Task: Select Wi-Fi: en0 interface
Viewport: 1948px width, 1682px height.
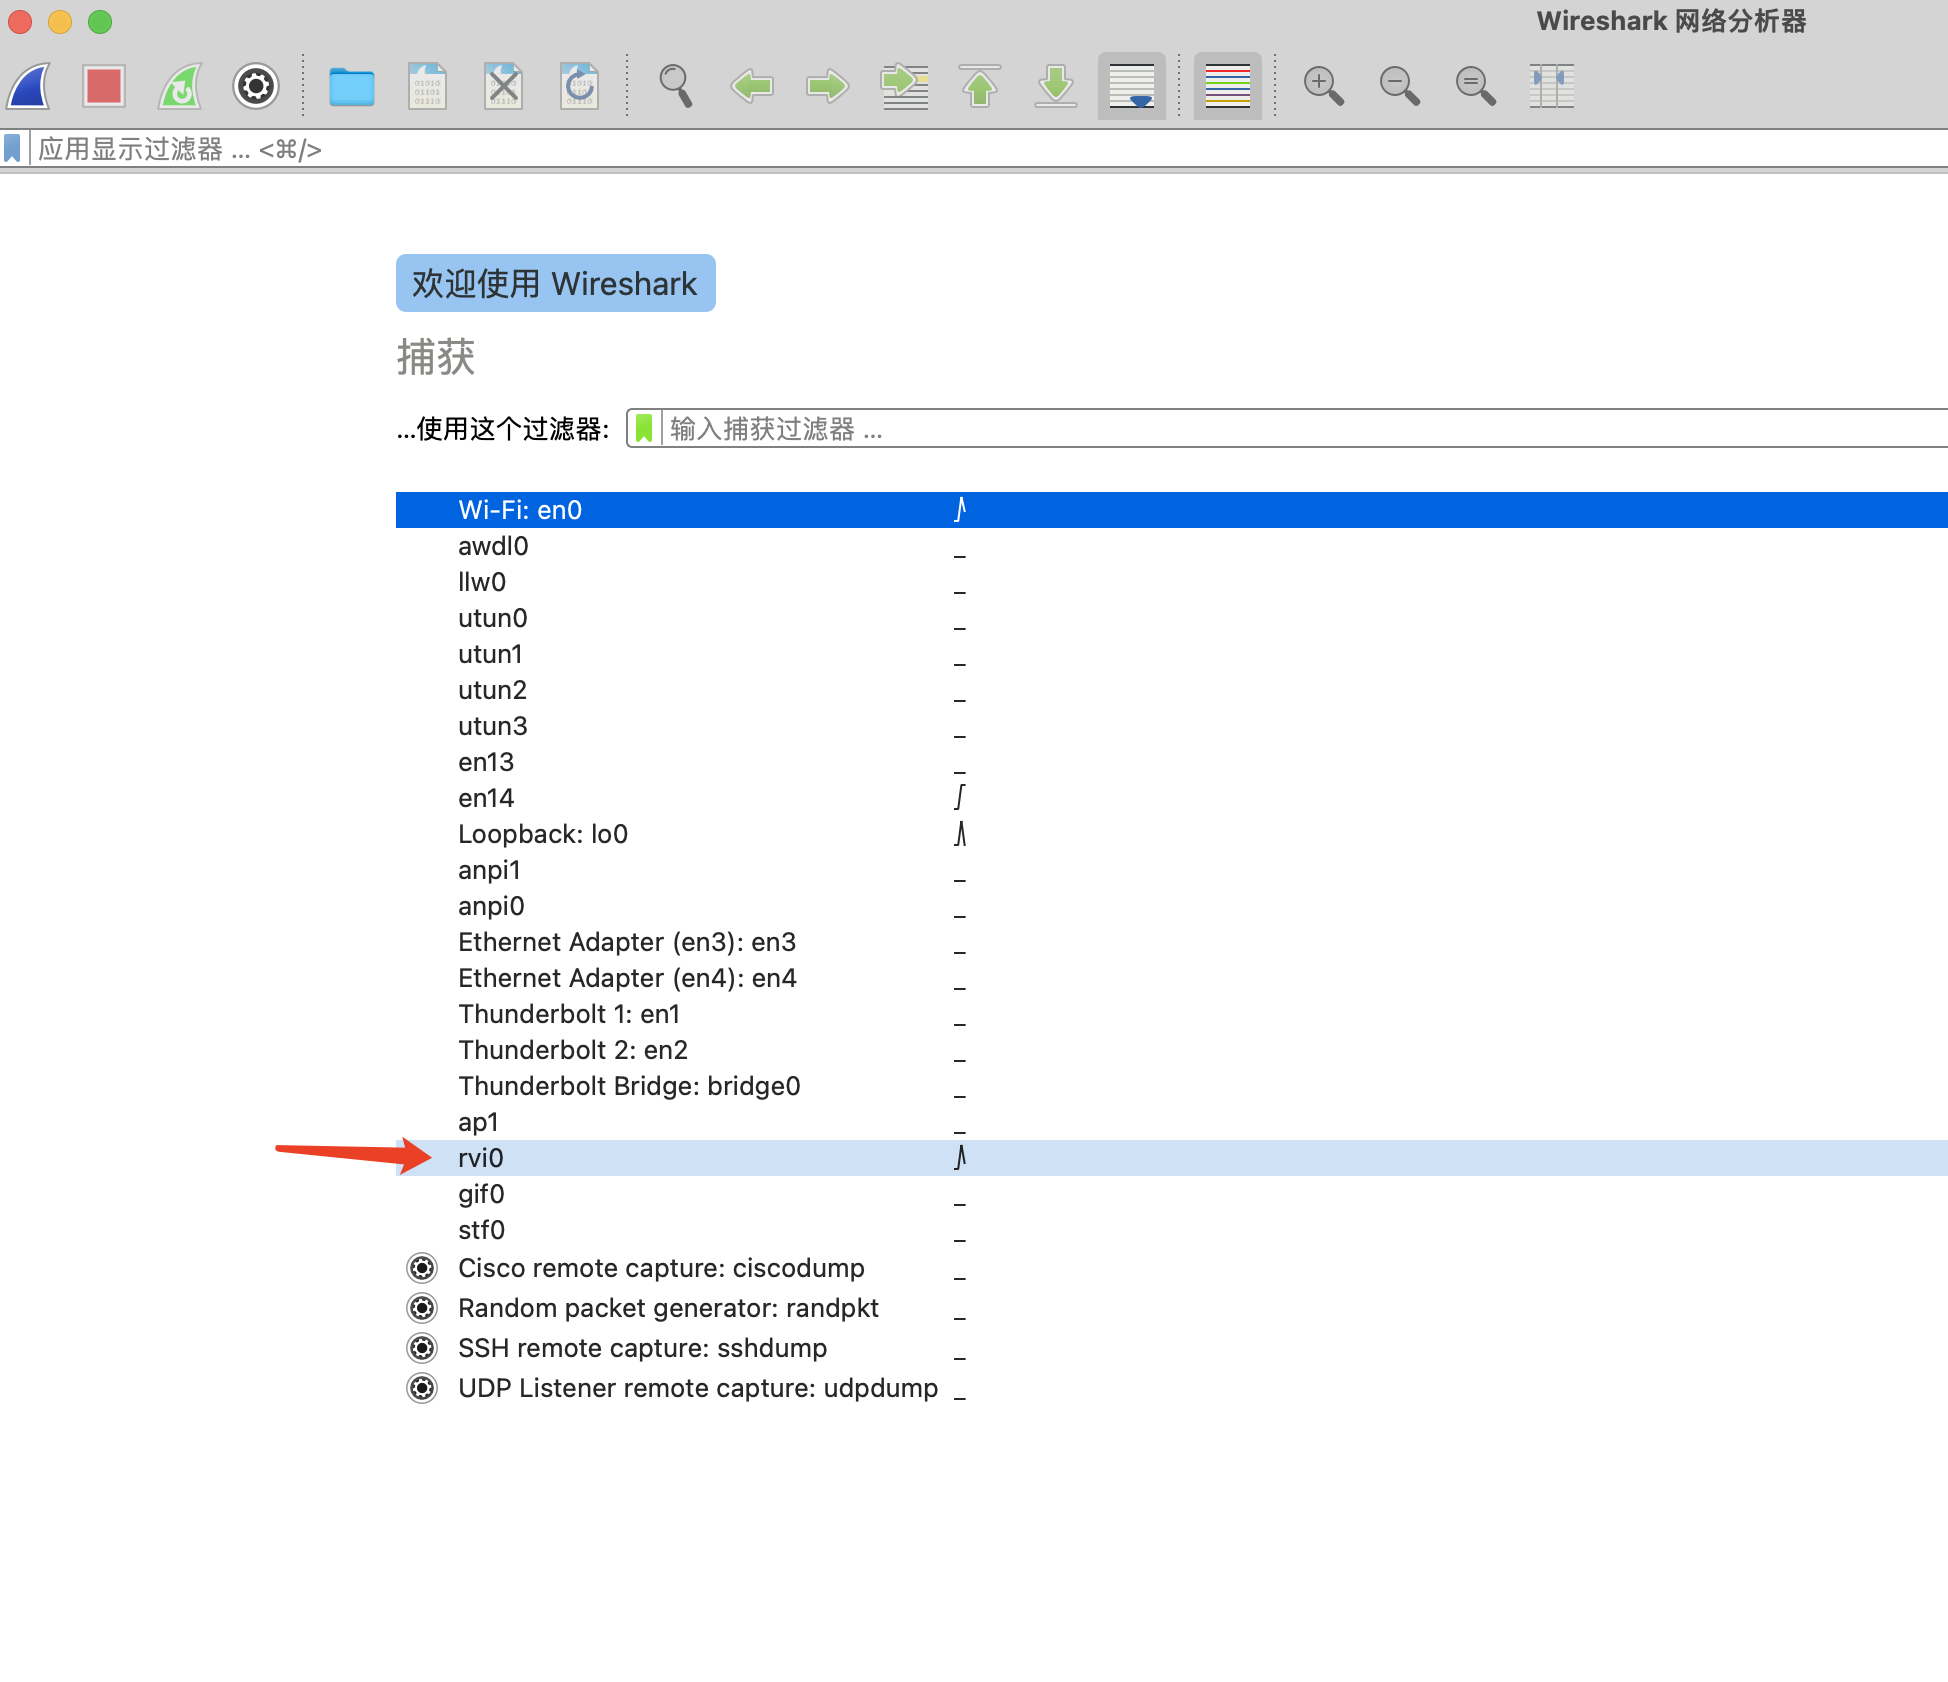Action: pyautogui.click(x=1172, y=510)
